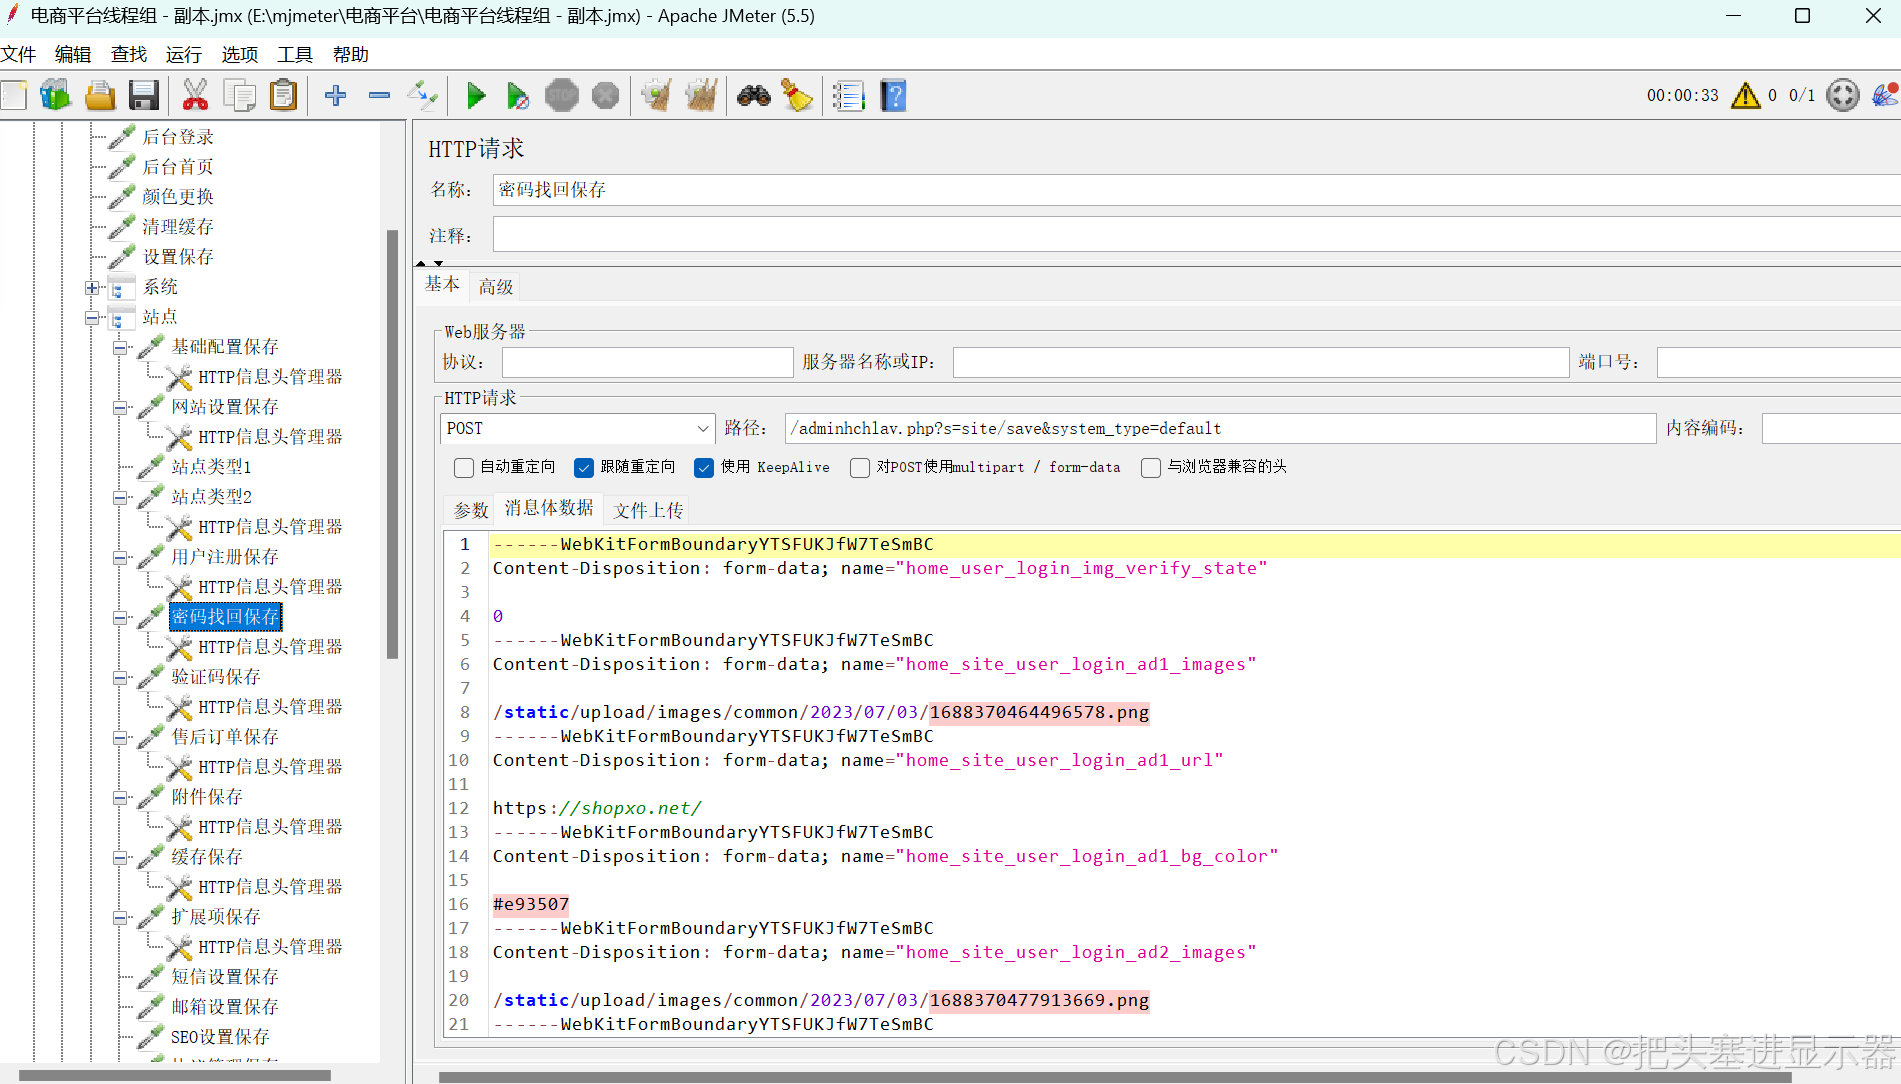Click the Clear All broom icon
1901x1084 pixels.
click(x=797, y=96)
